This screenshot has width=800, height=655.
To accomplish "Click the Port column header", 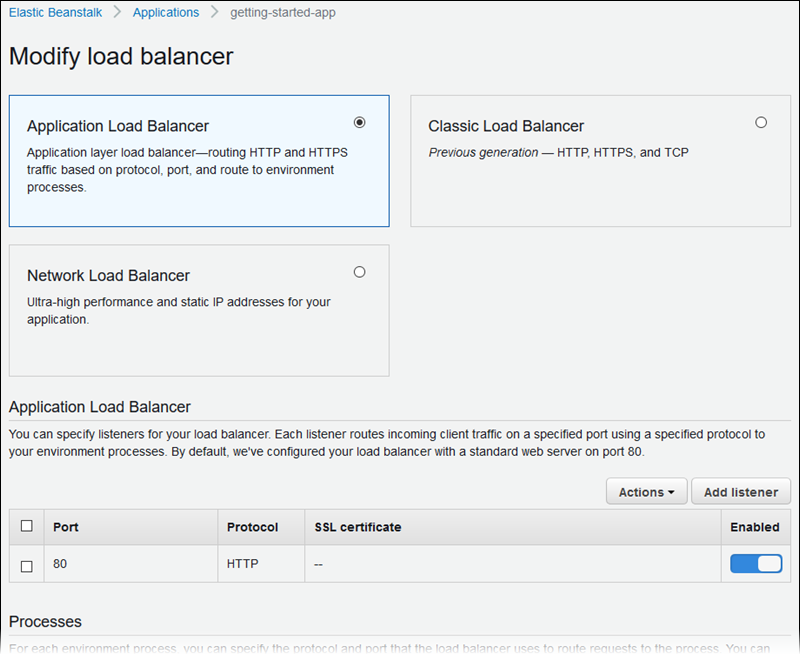I will (66, 526).
